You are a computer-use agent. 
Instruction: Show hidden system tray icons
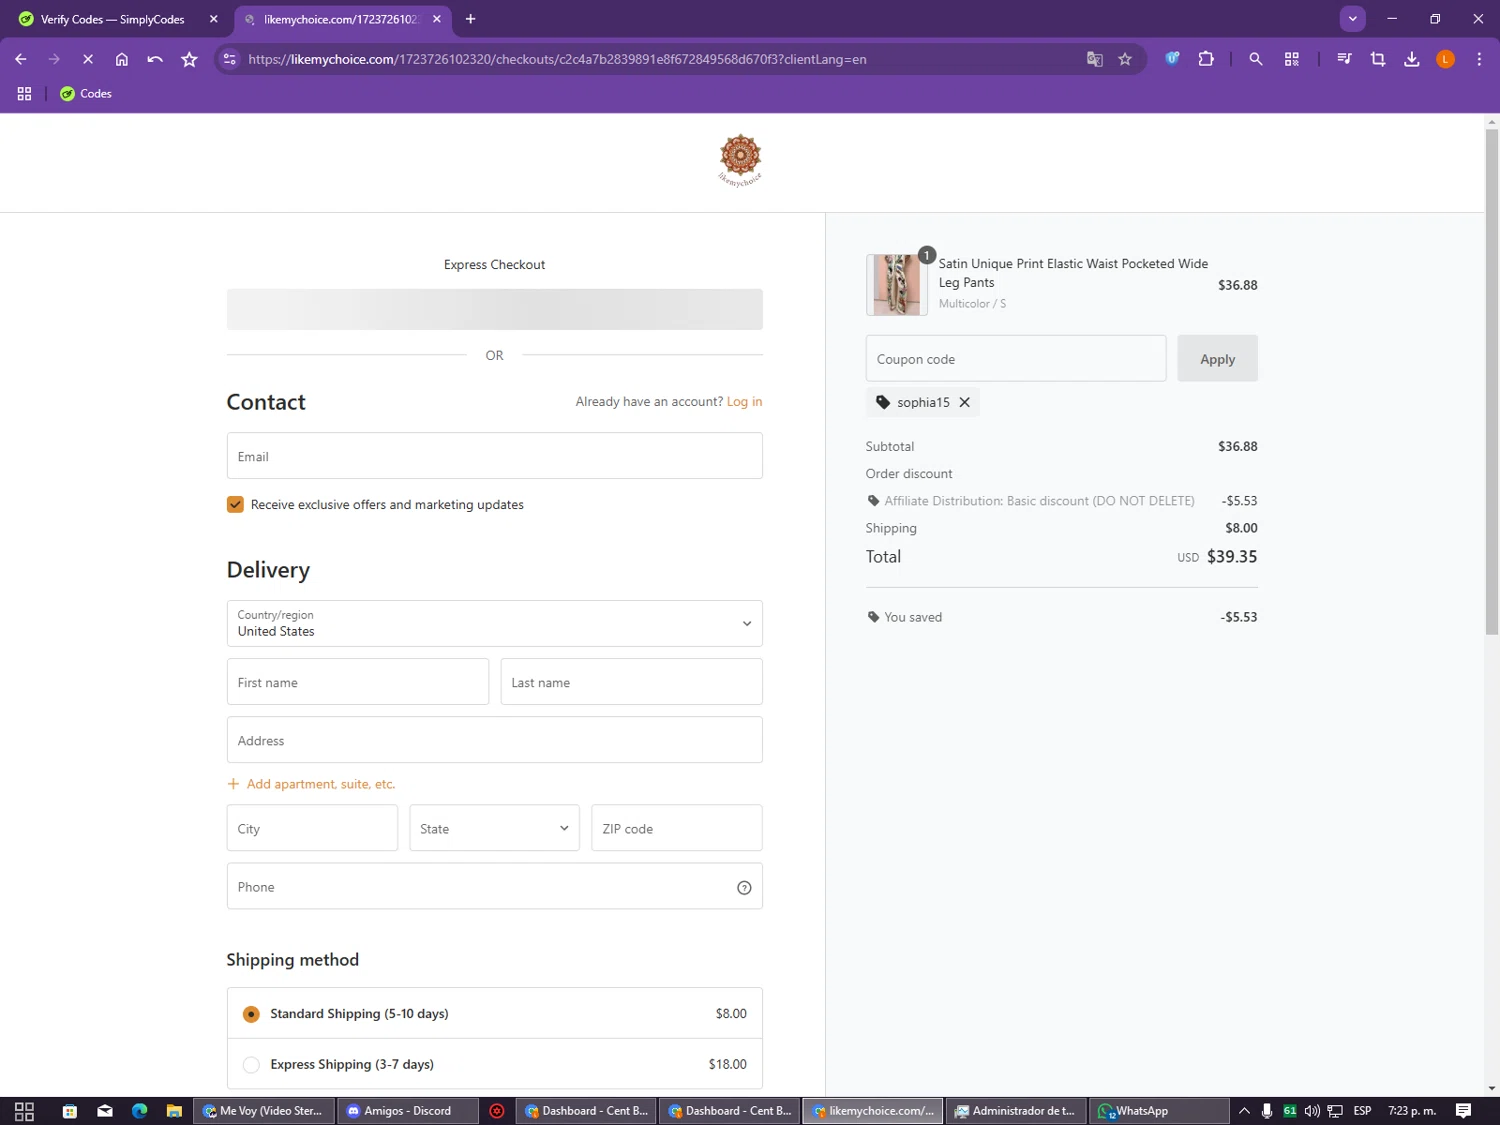coord(1244,1111)
